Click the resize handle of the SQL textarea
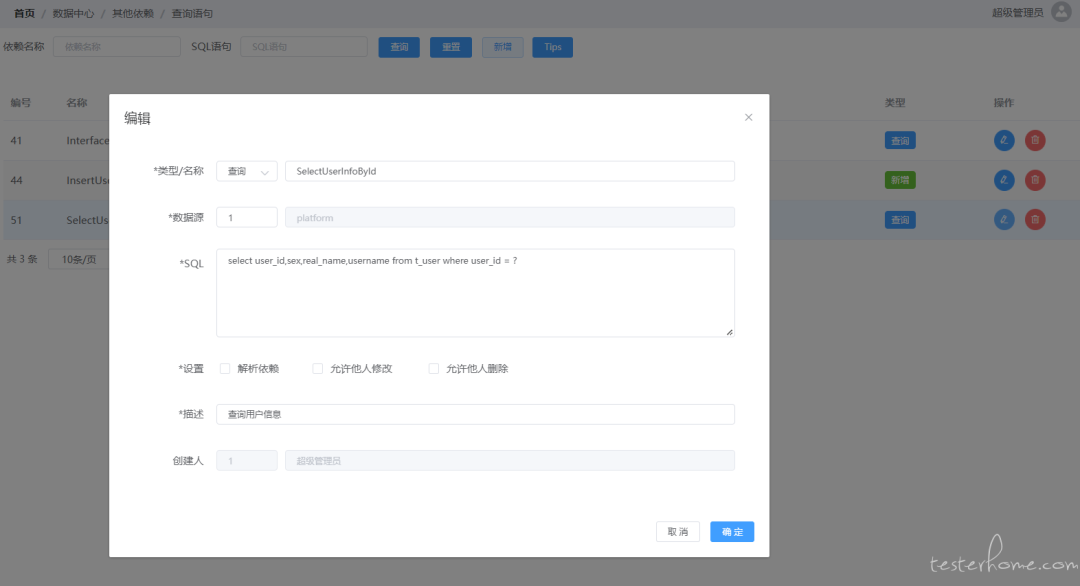The height and width of the screenshot is (586, 1080). [x=729, y=332]
